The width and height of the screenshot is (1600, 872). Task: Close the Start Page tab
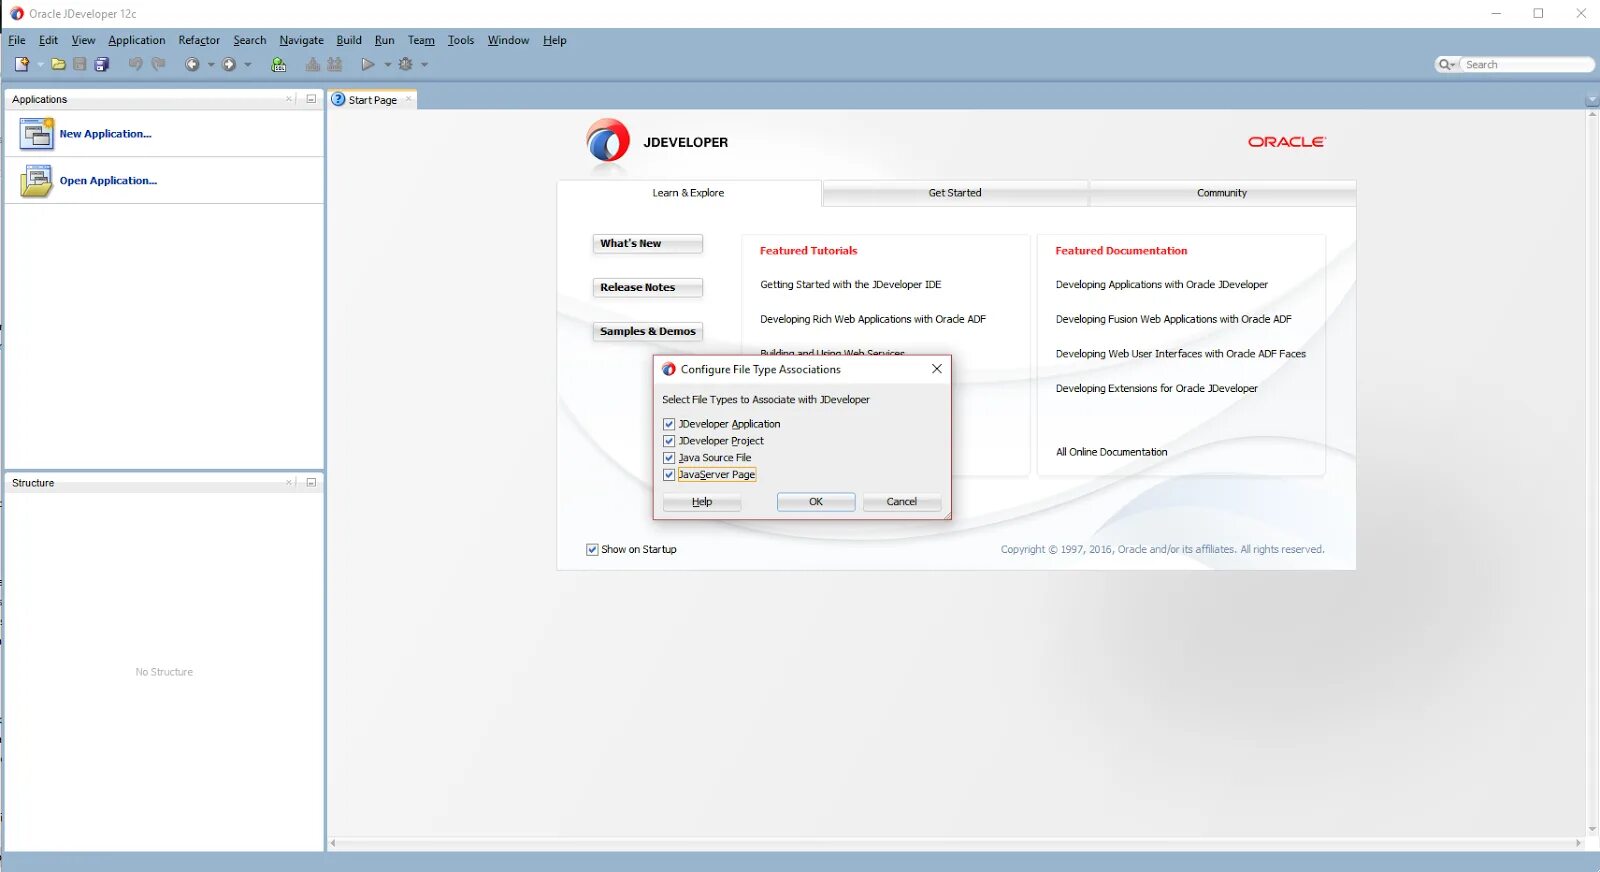408,99
